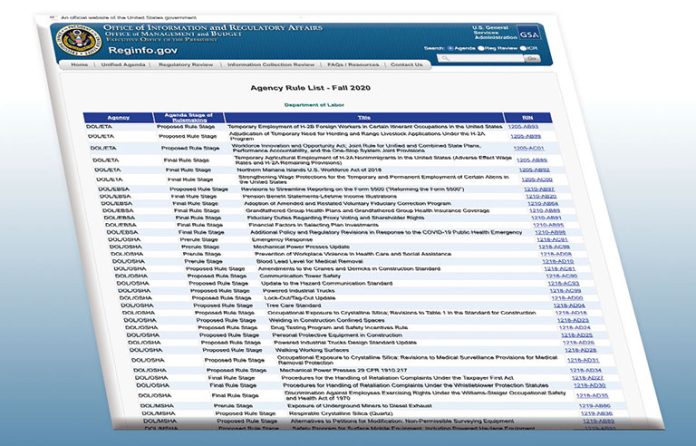Open RIN link for Mechanical Power Presses Update
The height and width of the screenshot is (446, 696).
[x=554, y=247]
